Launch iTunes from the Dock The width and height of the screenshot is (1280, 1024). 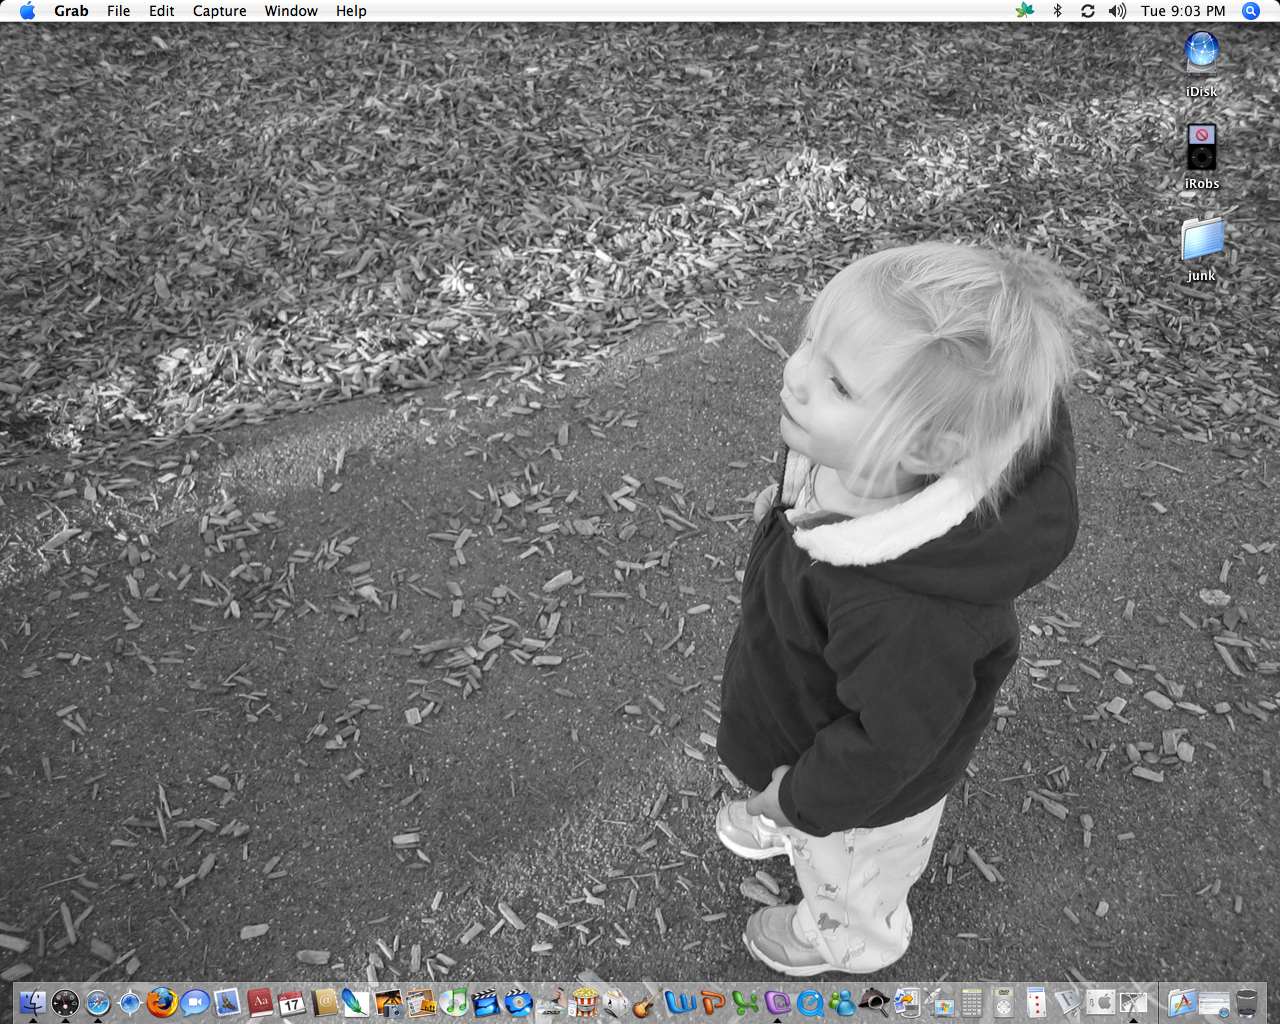point(454,1002)
